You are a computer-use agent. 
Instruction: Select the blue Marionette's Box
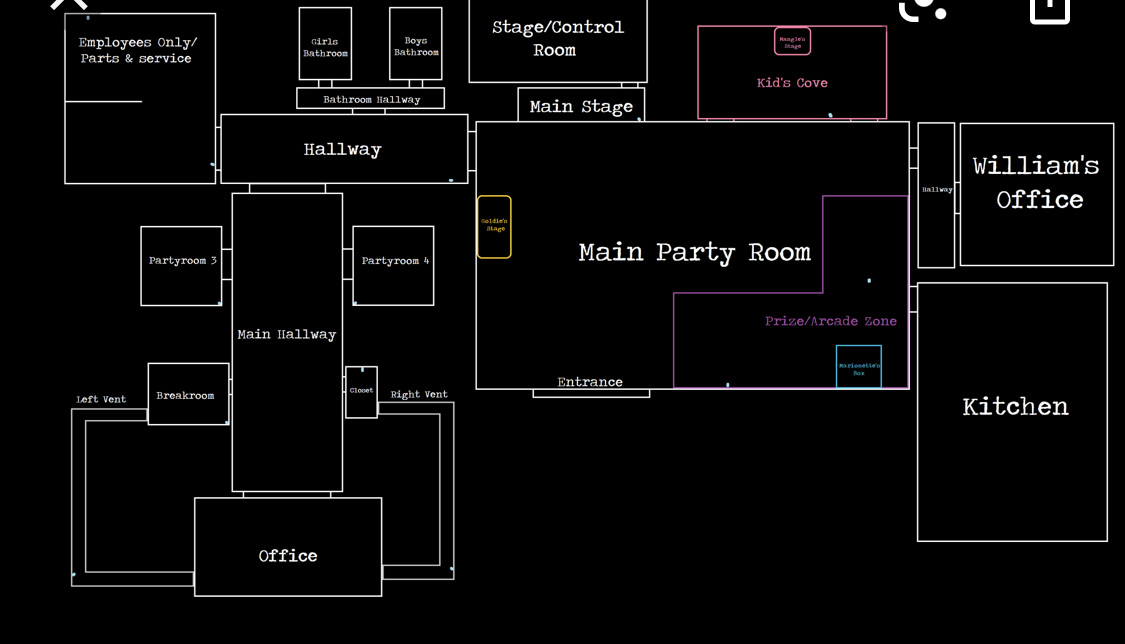click(x=859, y=366)
